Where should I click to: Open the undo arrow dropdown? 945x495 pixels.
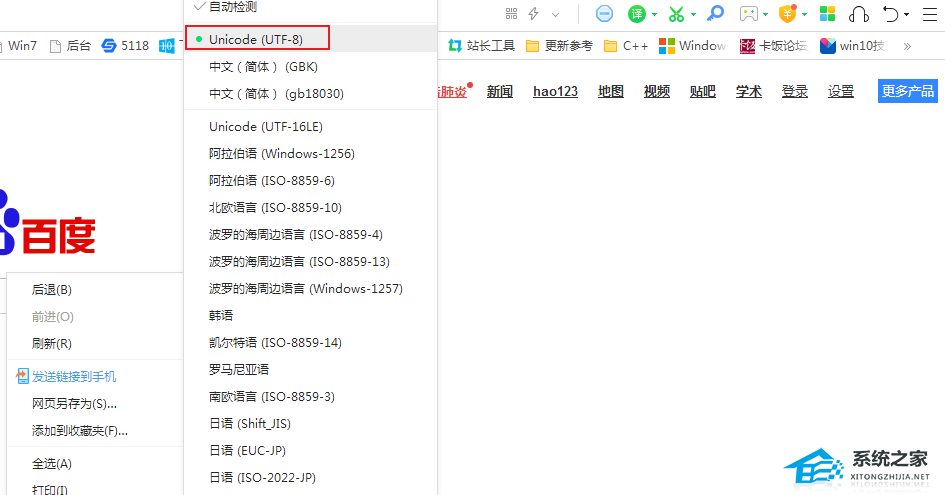(x=906, y=14)
